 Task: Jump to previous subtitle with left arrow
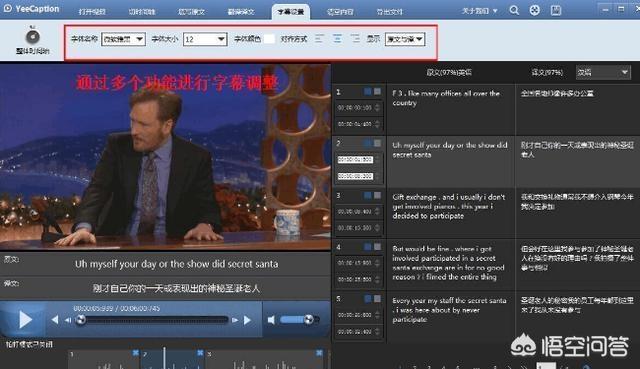pos(55,320)
